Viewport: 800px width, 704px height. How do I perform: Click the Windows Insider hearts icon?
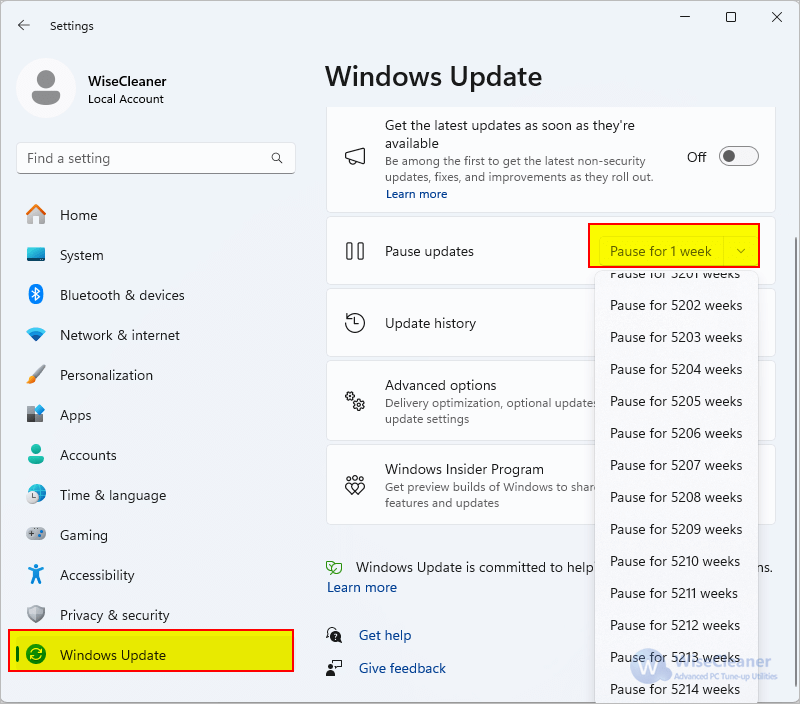[355, 485]
